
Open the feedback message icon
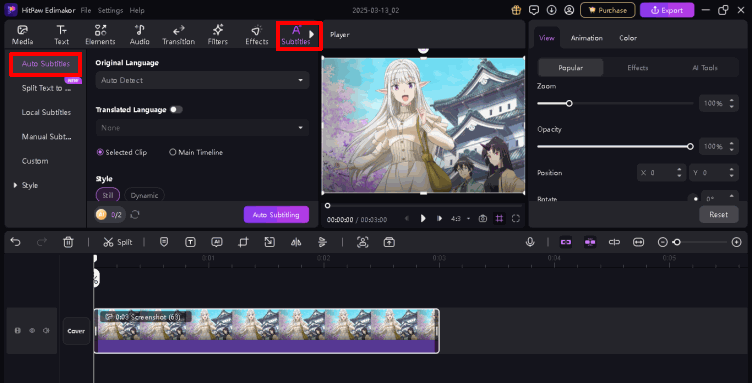[534, 10]
